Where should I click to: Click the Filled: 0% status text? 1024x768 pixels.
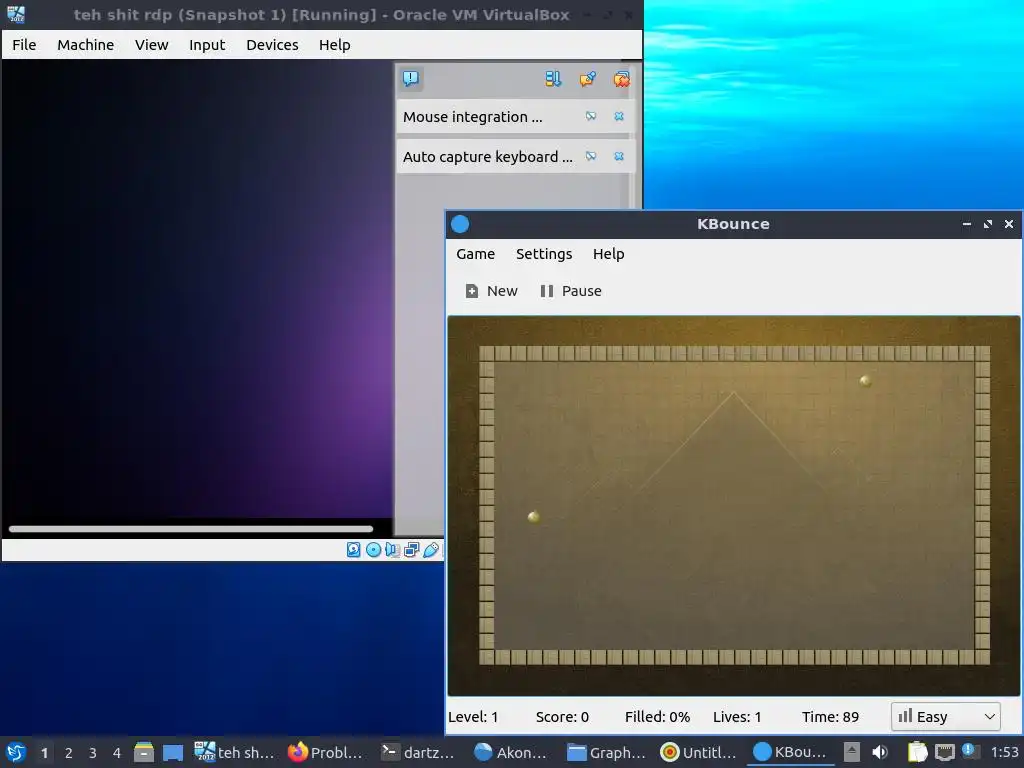(658, 717)
